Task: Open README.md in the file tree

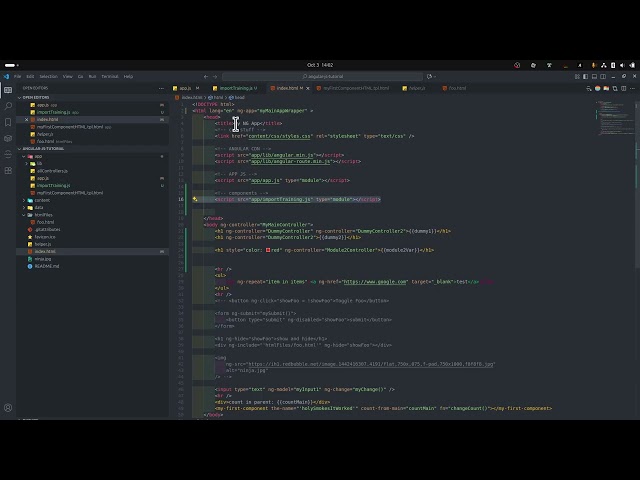Action: (x=47, y=266)
